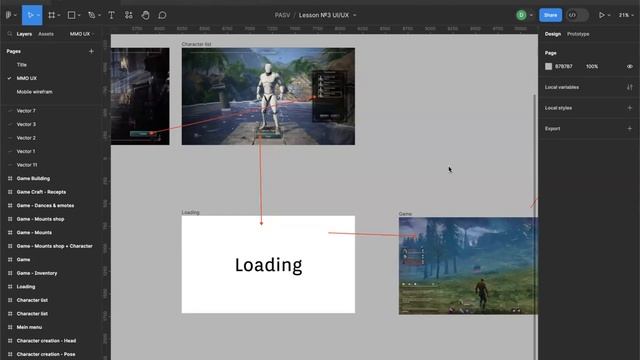Toggle Dev Mode switch
640x360 pixels.
(577, 15)
